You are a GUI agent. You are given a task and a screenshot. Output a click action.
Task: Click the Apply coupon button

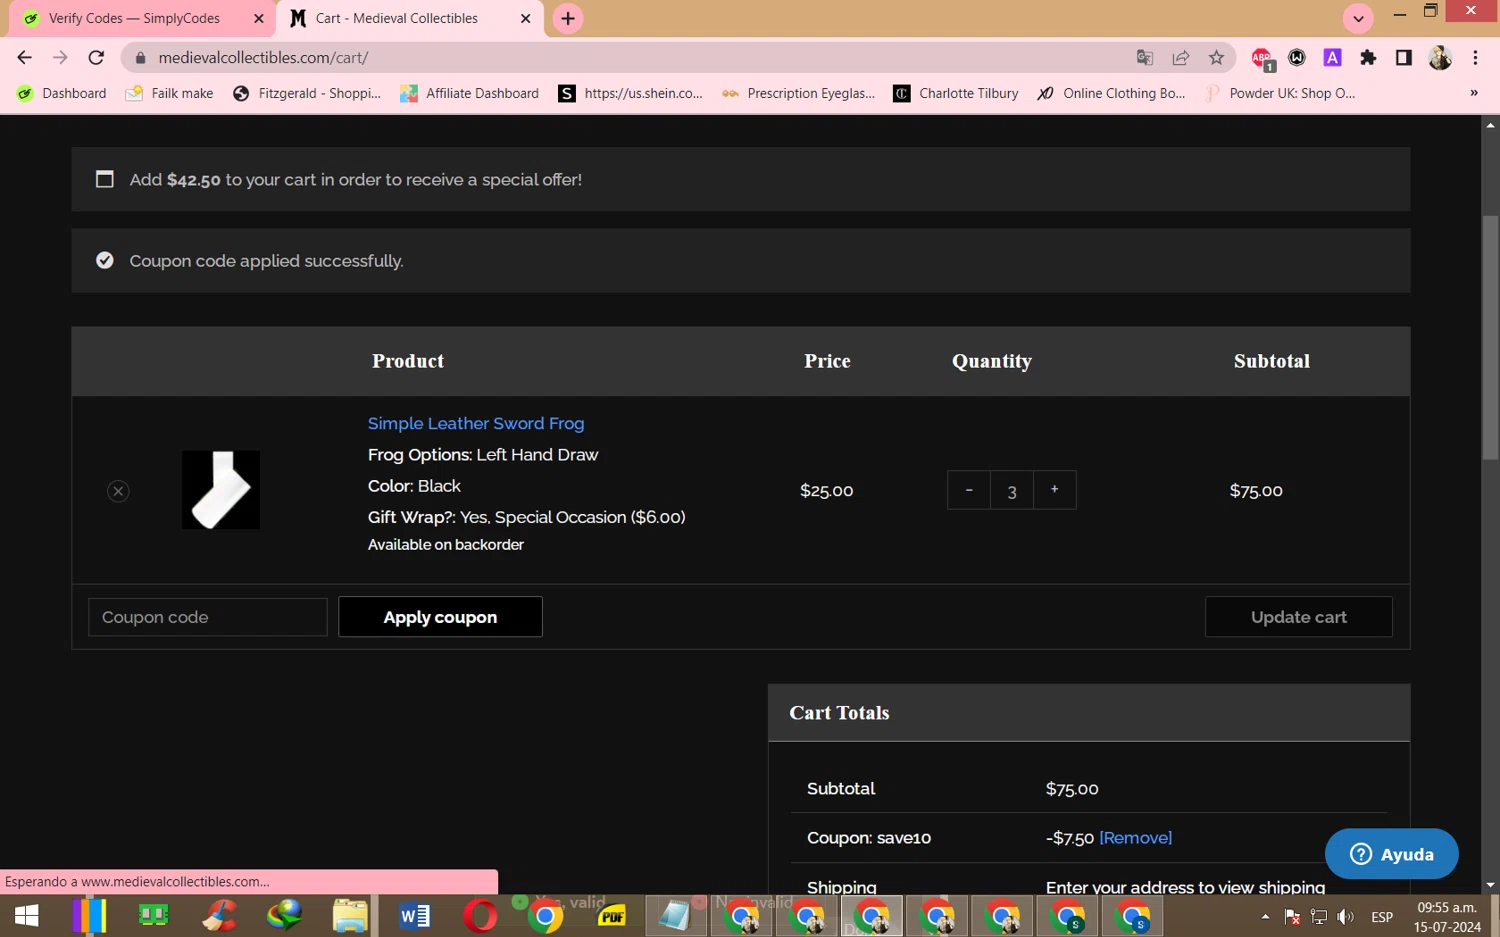440,617
